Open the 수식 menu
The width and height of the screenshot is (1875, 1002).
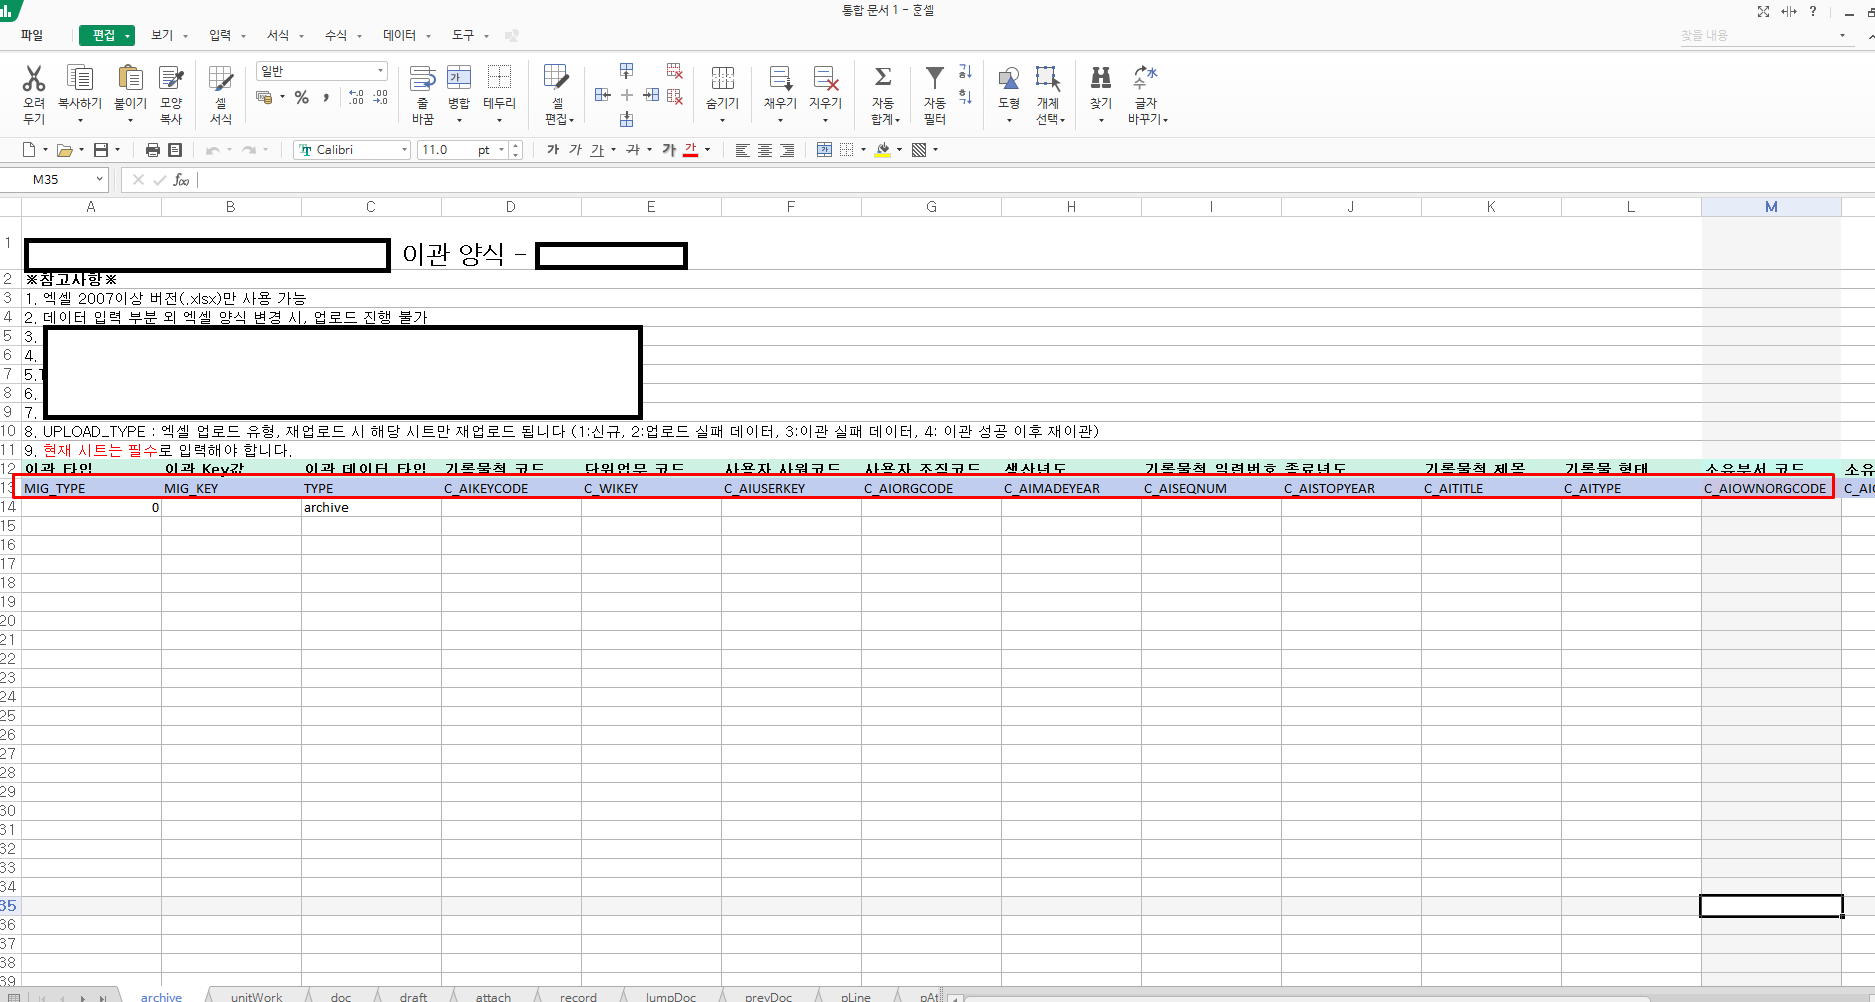coord(336,36)
